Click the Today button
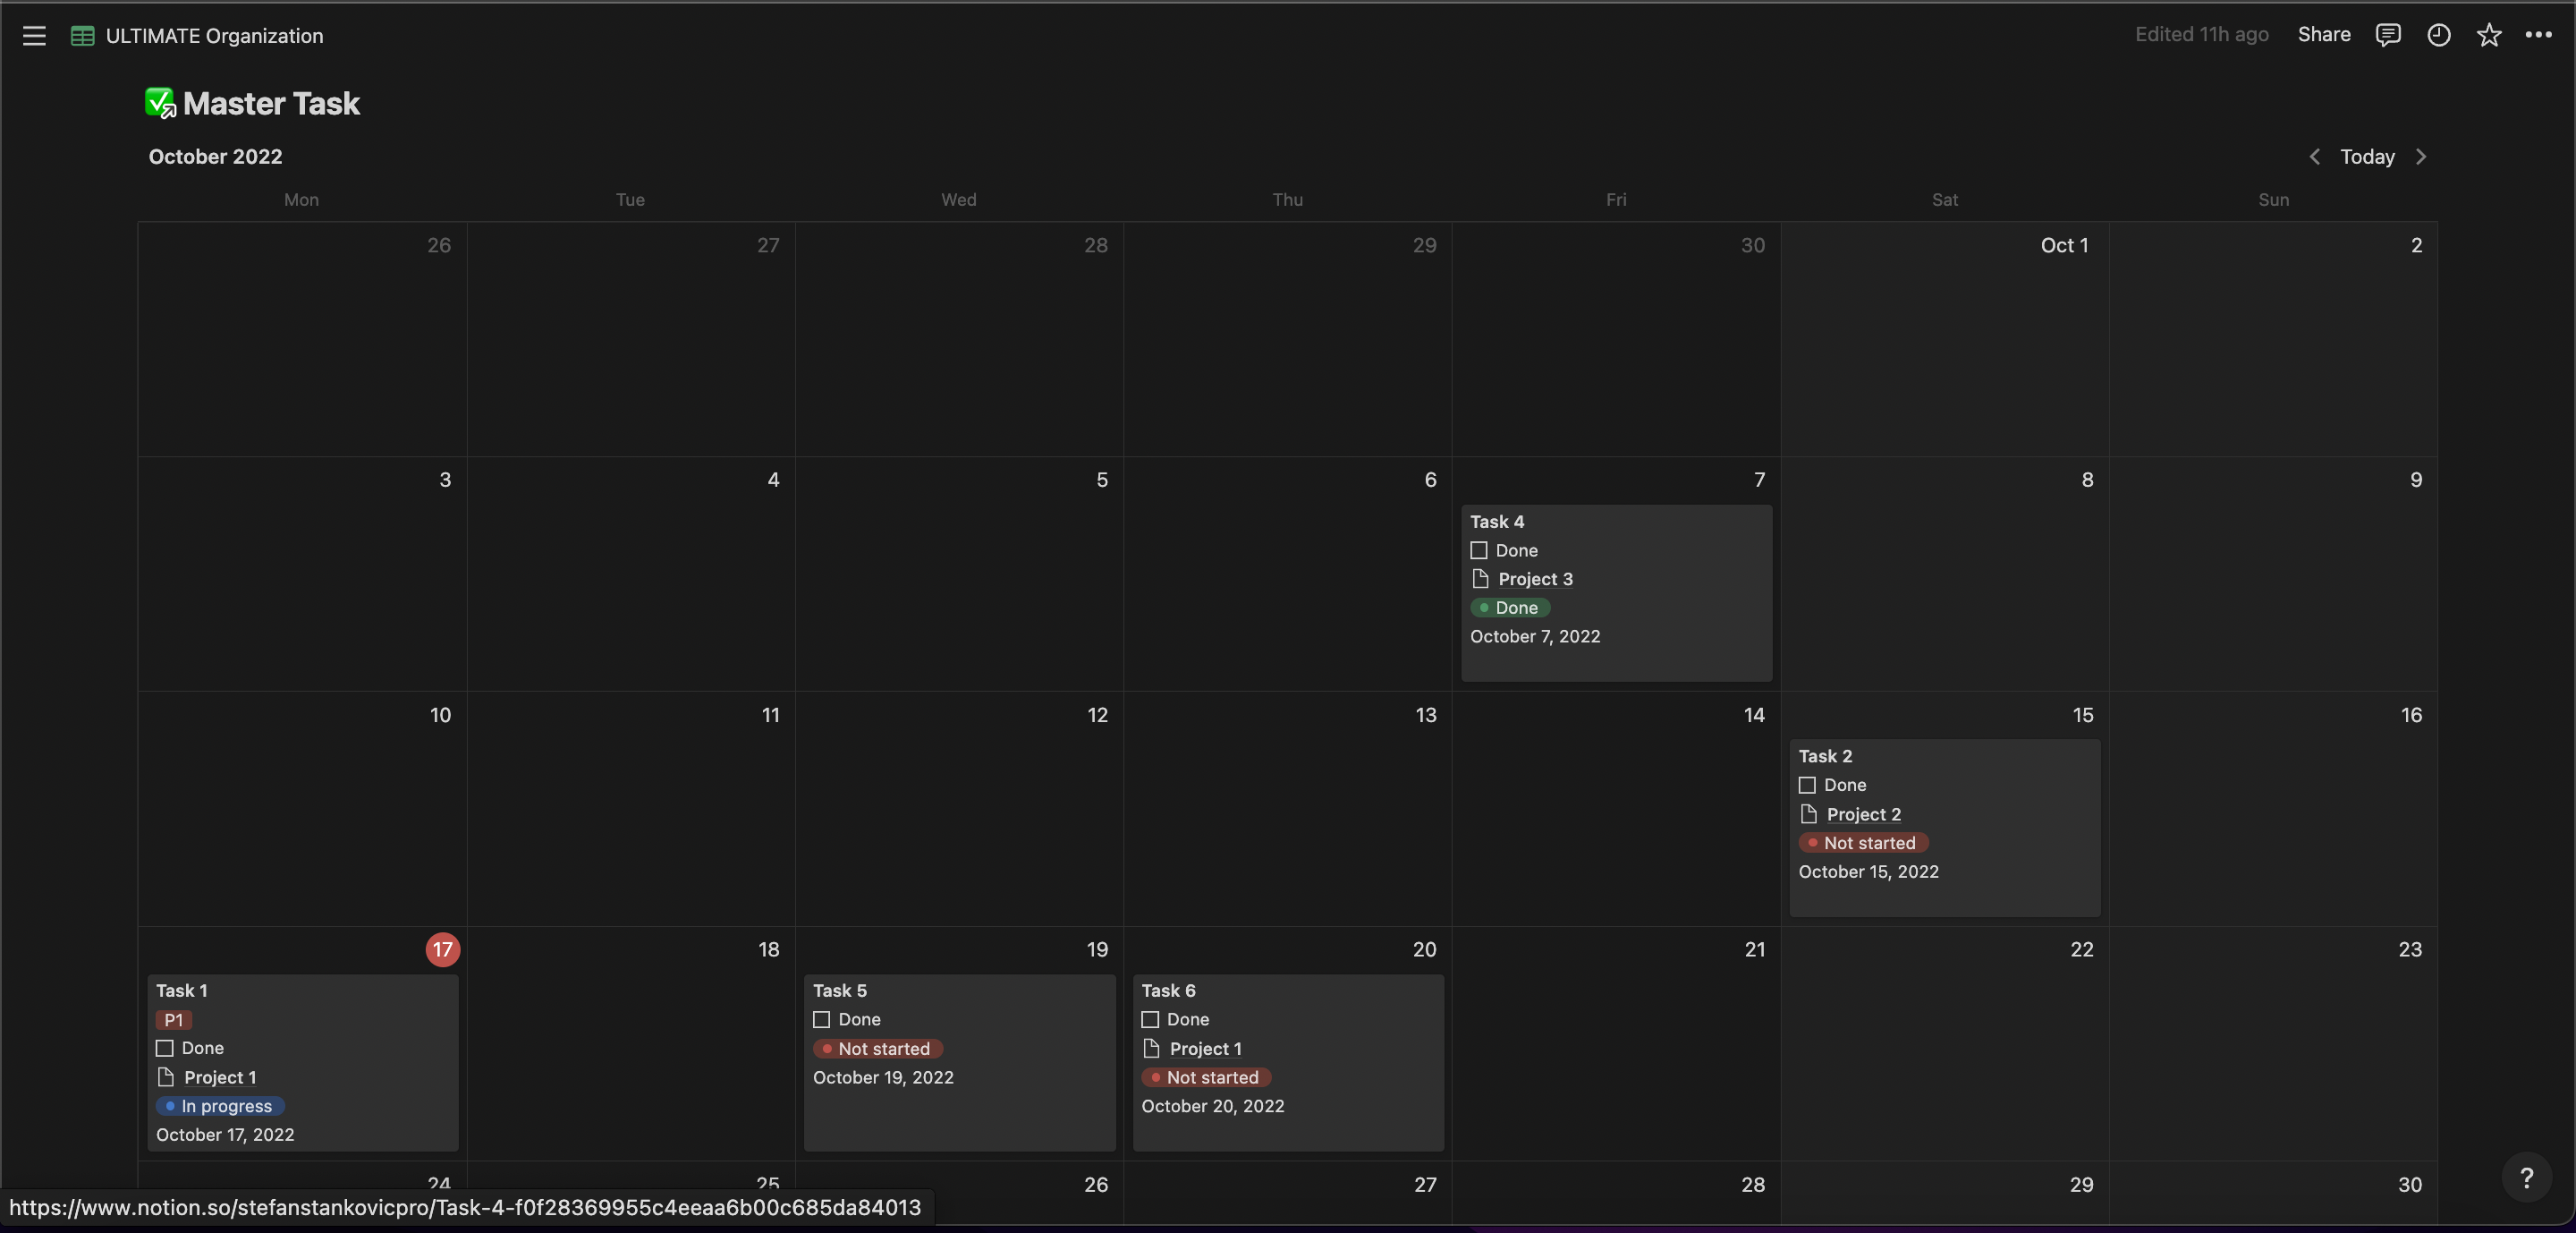This screenshot has height=1233, width=2576. tap(2367, 157)
